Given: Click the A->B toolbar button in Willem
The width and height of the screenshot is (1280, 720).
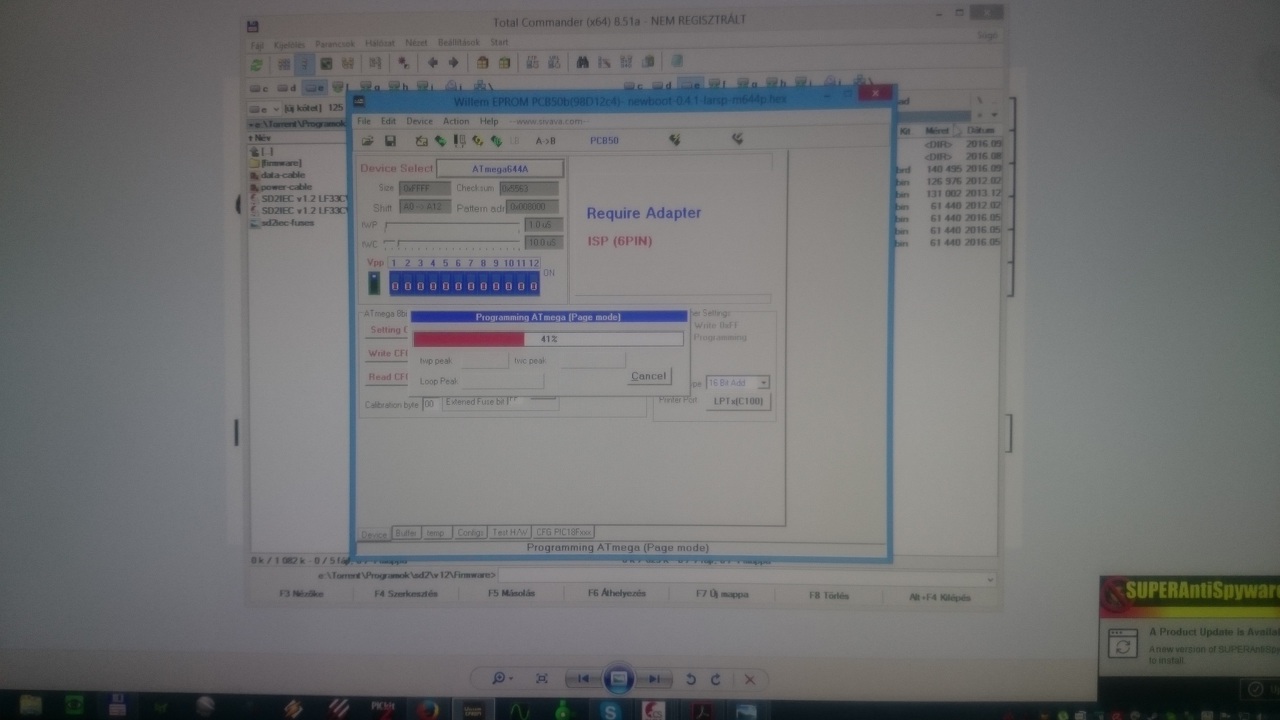Looking at the screenshot, I should [x=545, y=141].
